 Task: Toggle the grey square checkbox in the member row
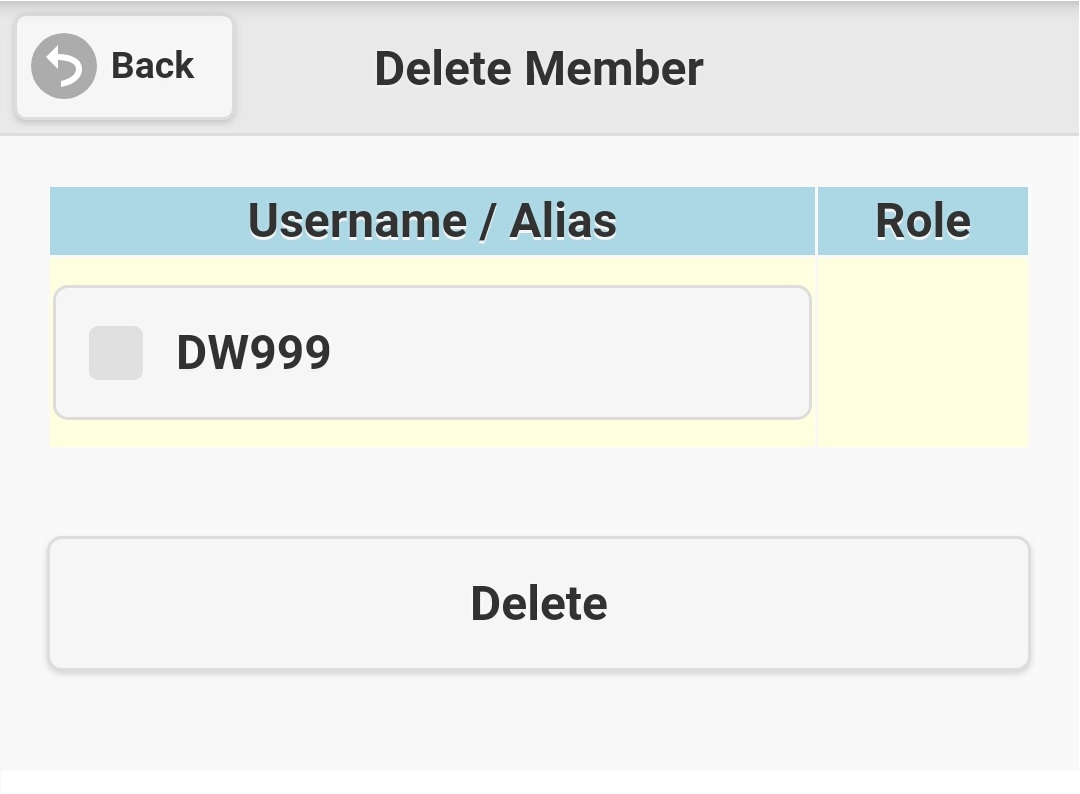pos(116,353)
